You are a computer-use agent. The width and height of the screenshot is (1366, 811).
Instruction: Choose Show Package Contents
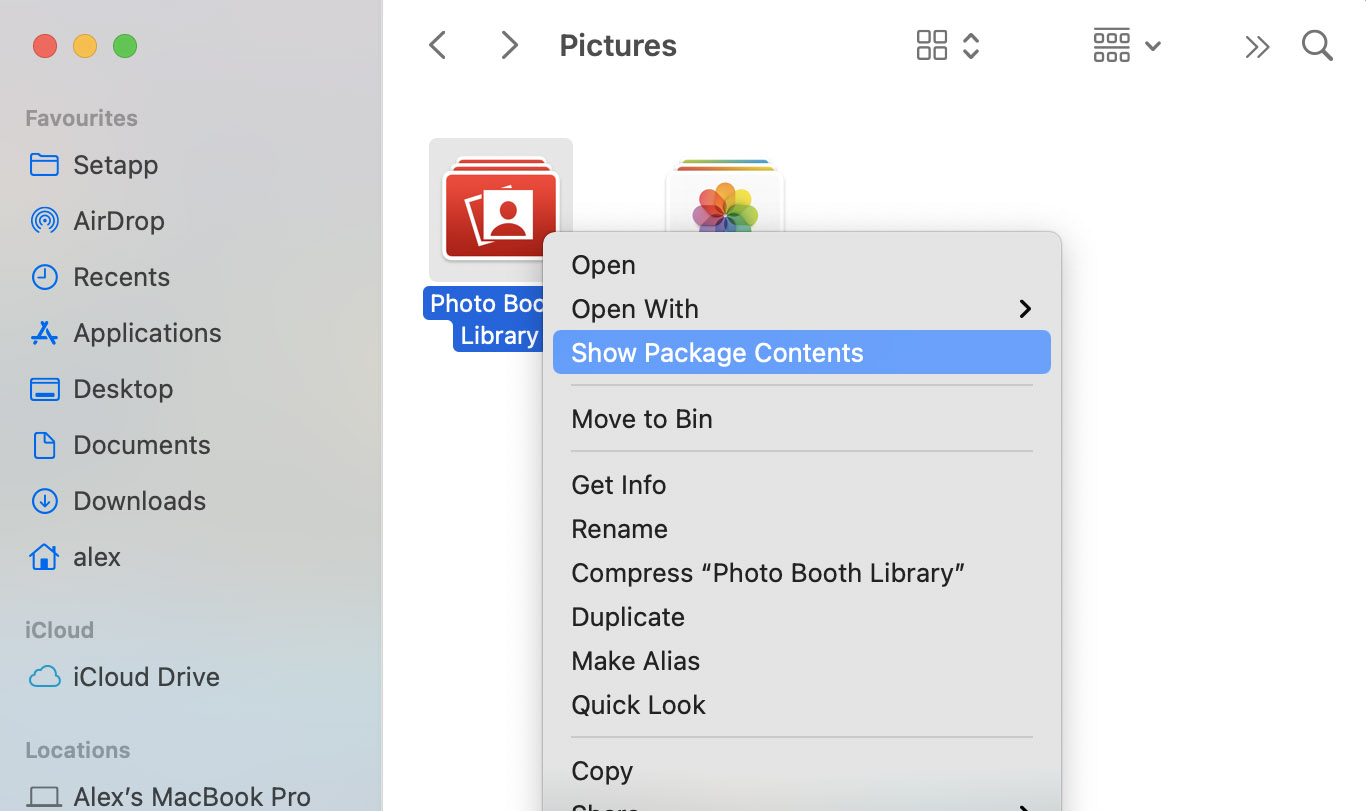pyautogui.click(x=802, y=353)
